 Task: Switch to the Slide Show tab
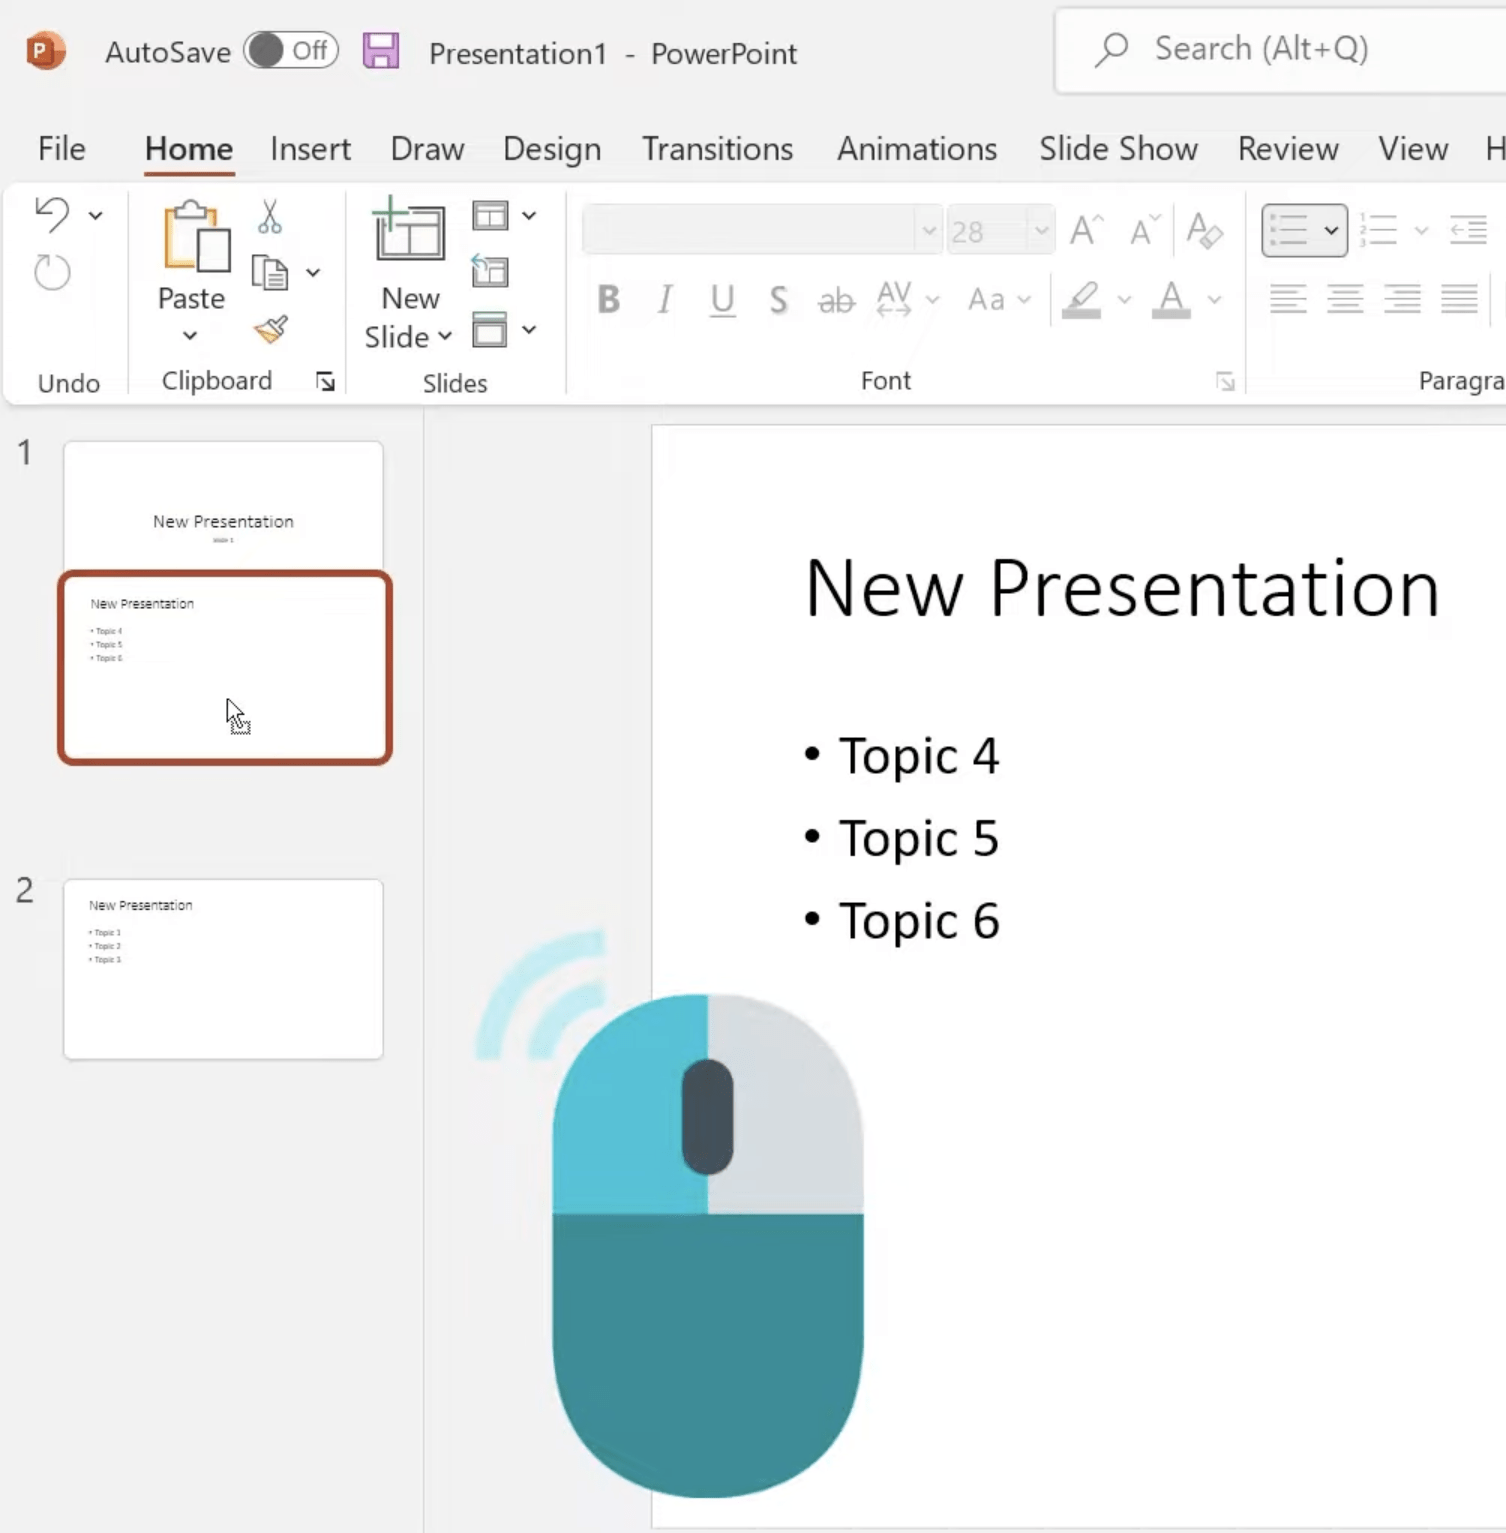(x=1118, y=149)
